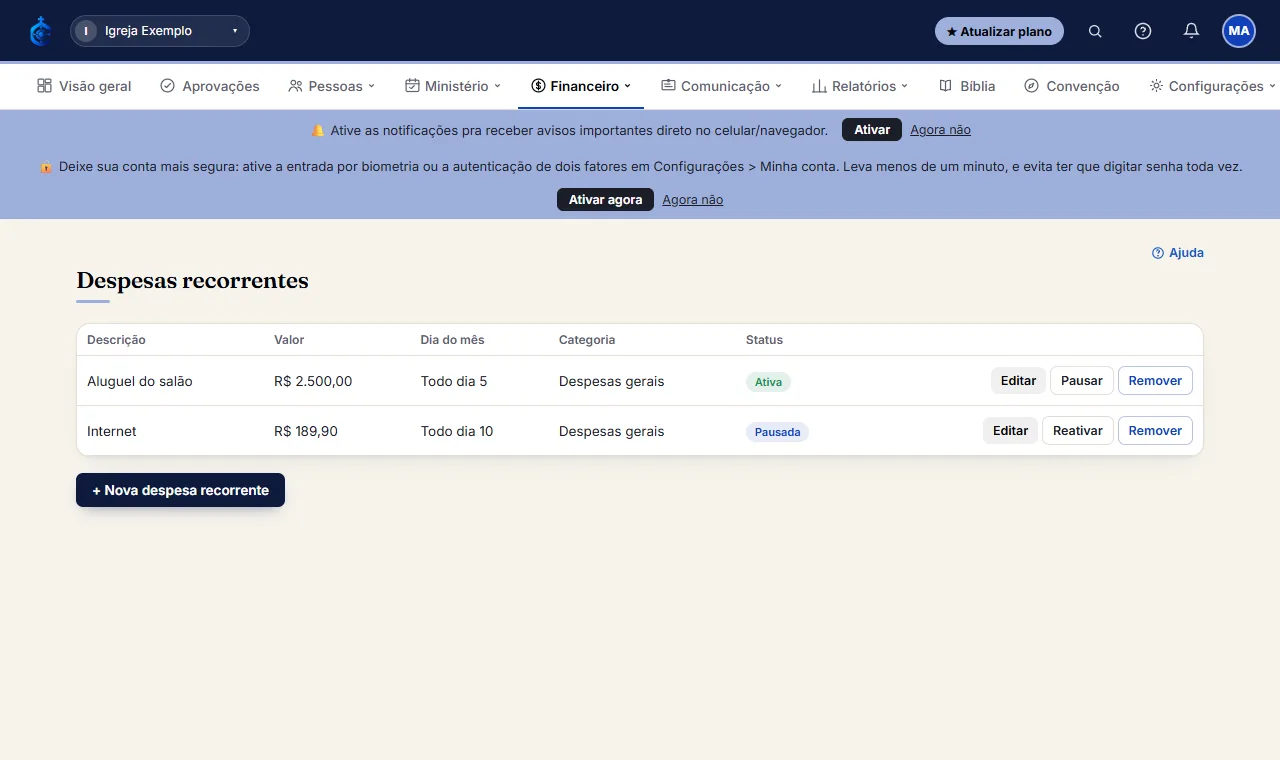The height and width of the screenshot is (760, 1280).
Task: Activate notifications with Ativar button
Action: pos(872,130)
